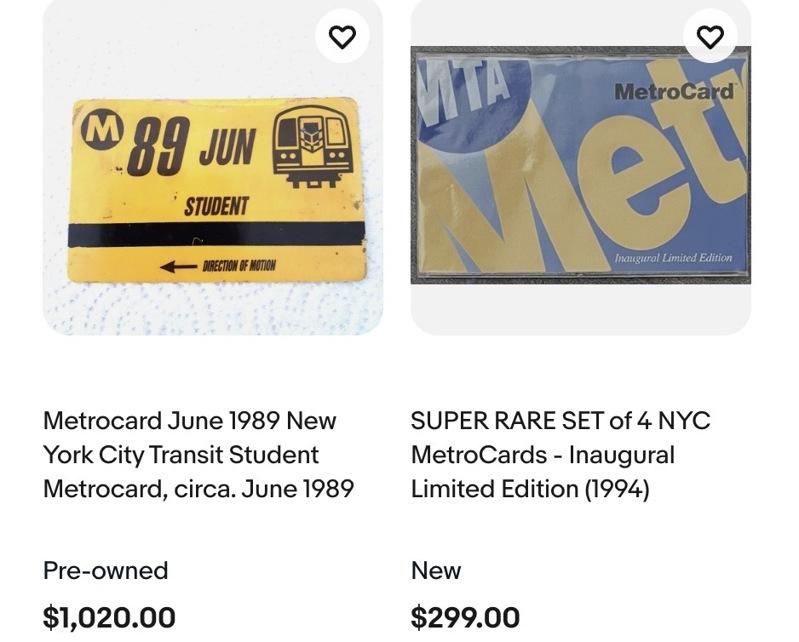Save the 1989 Student Metrocard to watchlist
799x642 pixels.
[x=342, y=37]
